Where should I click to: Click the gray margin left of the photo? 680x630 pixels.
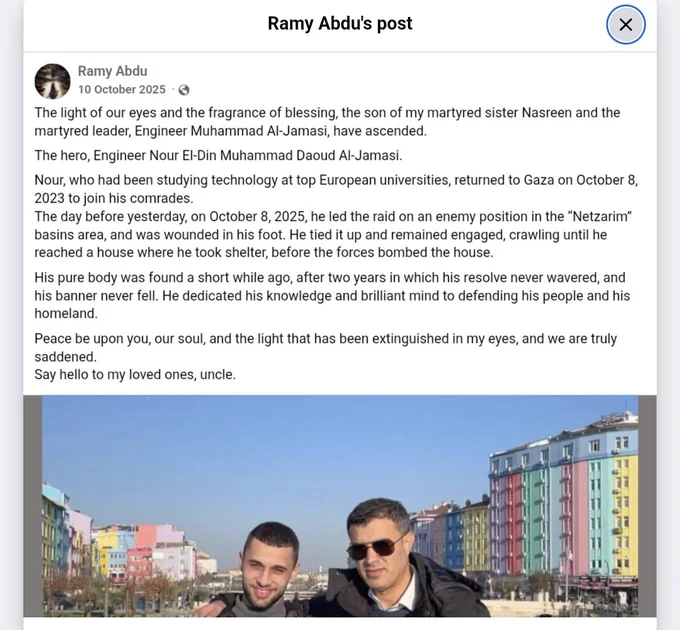coord(33,506)
